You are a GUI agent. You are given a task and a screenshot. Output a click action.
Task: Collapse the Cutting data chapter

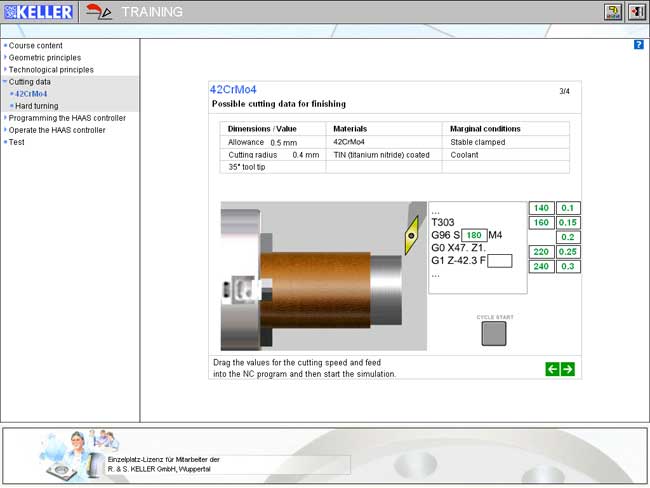(x=29, y=82)
